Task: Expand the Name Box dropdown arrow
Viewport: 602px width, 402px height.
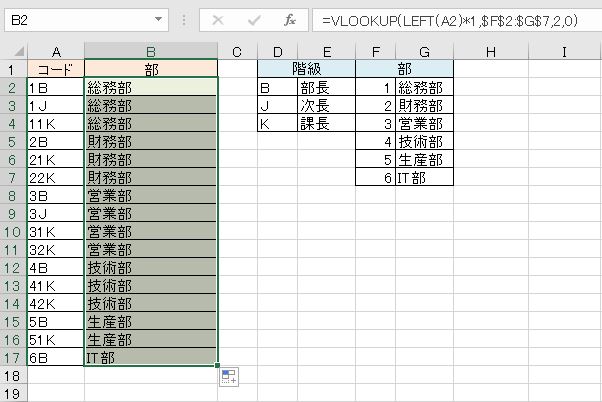Action: pos(158,19)
